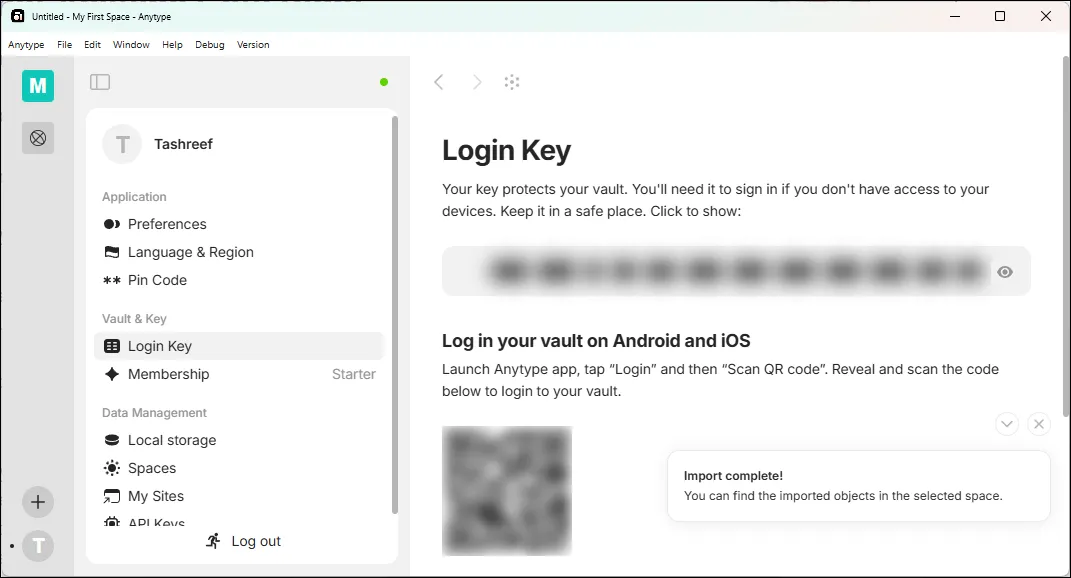Image resolution: width=1071 pixels, height=578 pixels.
Task: Open the Gallery sidebar icon below the space
Action: [37, 138]
